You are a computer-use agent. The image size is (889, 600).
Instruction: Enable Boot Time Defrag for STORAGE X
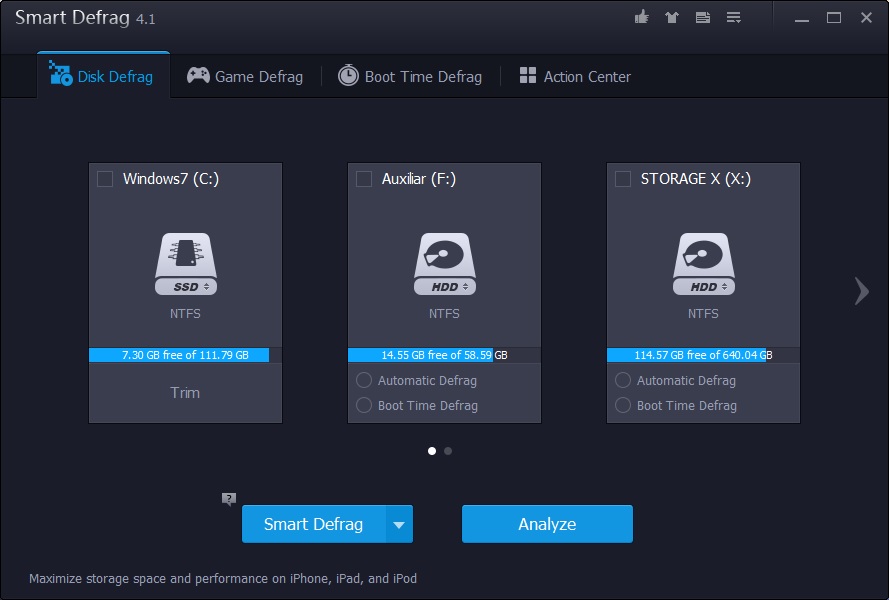tap(623, 405)
